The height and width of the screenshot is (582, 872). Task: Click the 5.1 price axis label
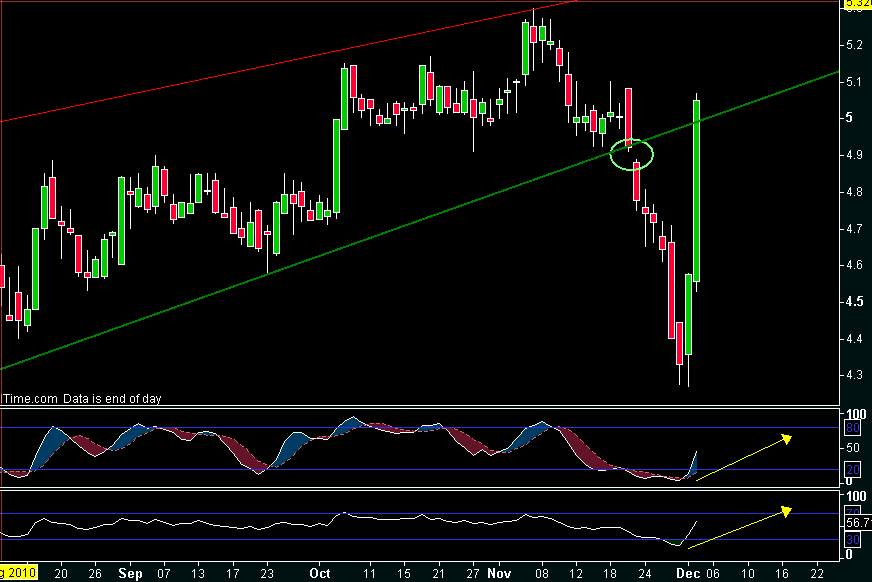(x=854, y=82)
